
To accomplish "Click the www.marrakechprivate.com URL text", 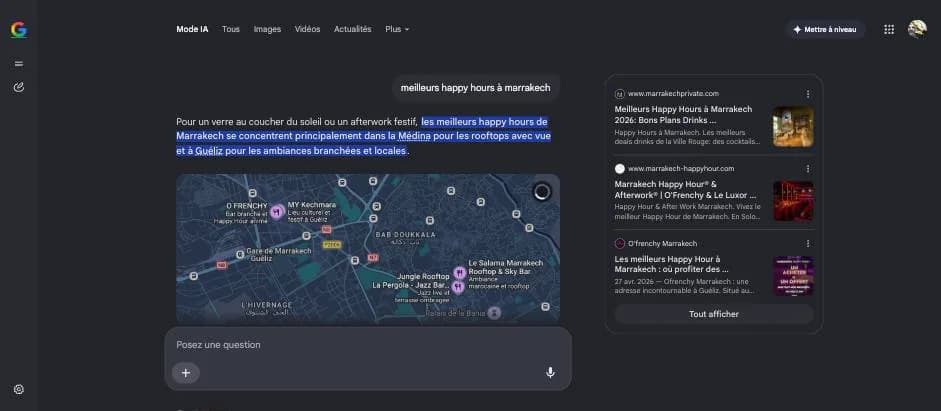I will 673,94.
